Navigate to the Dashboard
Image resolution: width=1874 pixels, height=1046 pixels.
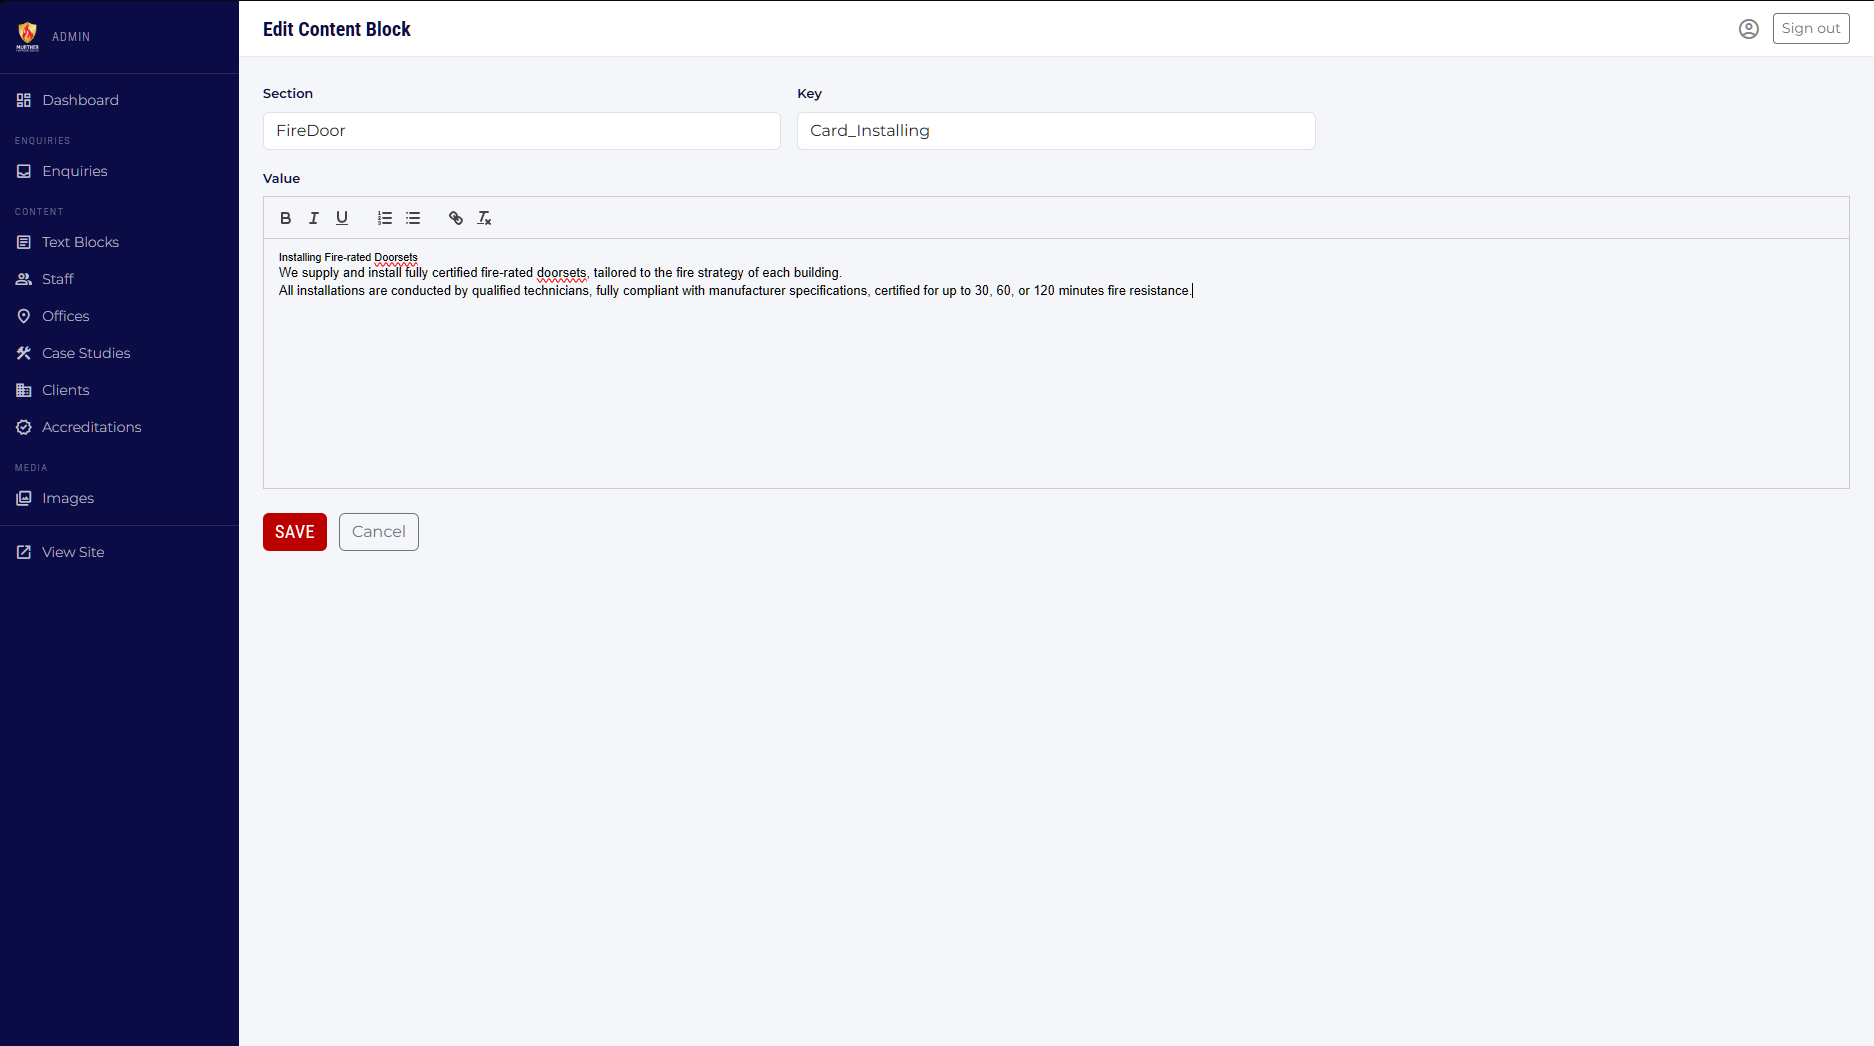pos(80,100)
